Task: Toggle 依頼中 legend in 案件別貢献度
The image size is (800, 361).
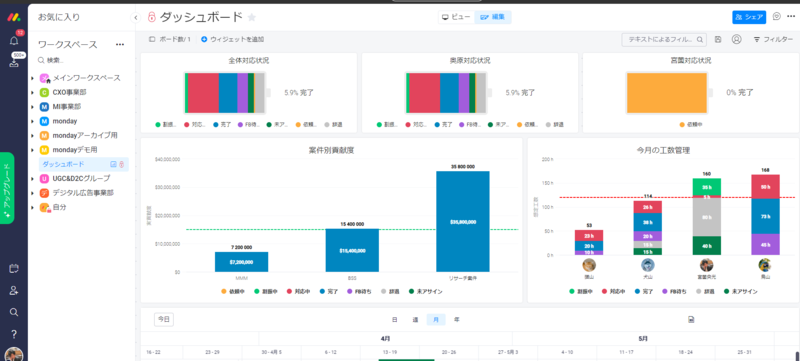Action: (234, 292)
